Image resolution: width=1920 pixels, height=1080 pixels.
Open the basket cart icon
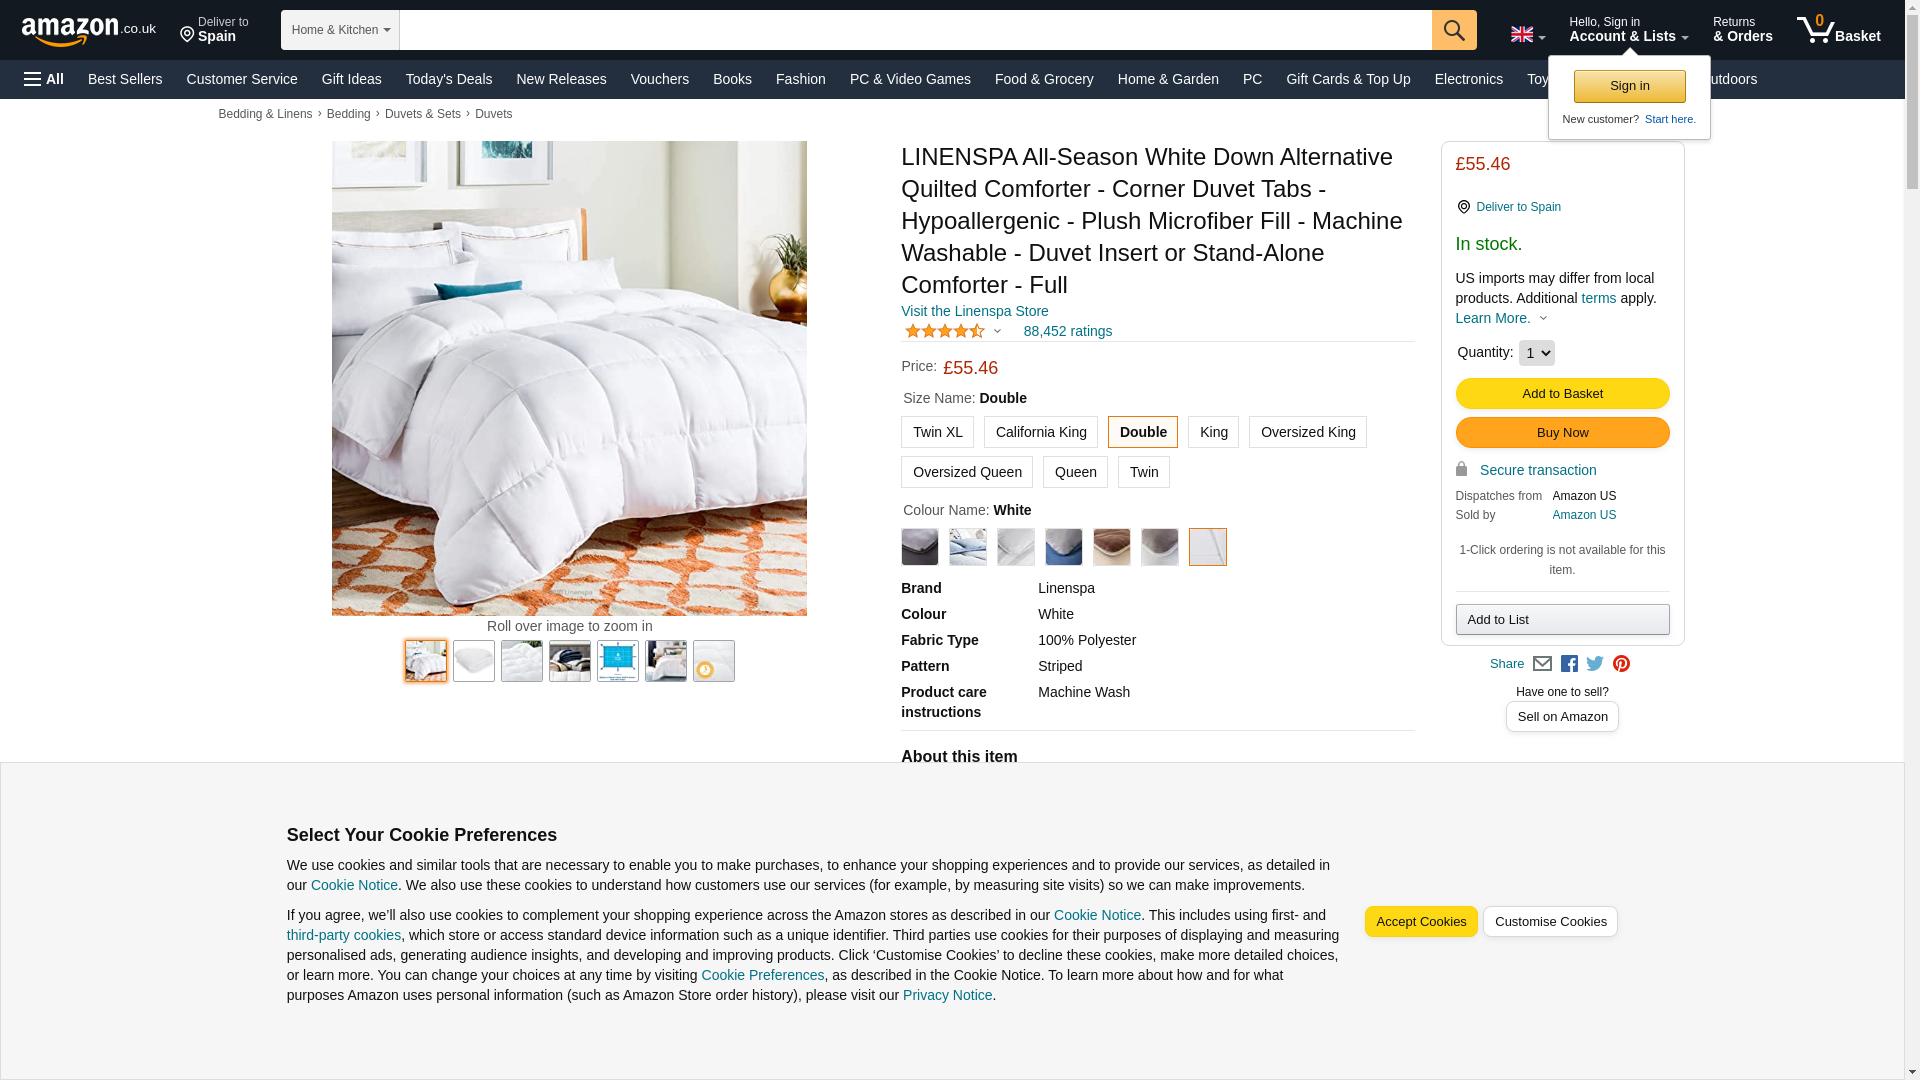pyautogui.click(x=1838, y=30)
